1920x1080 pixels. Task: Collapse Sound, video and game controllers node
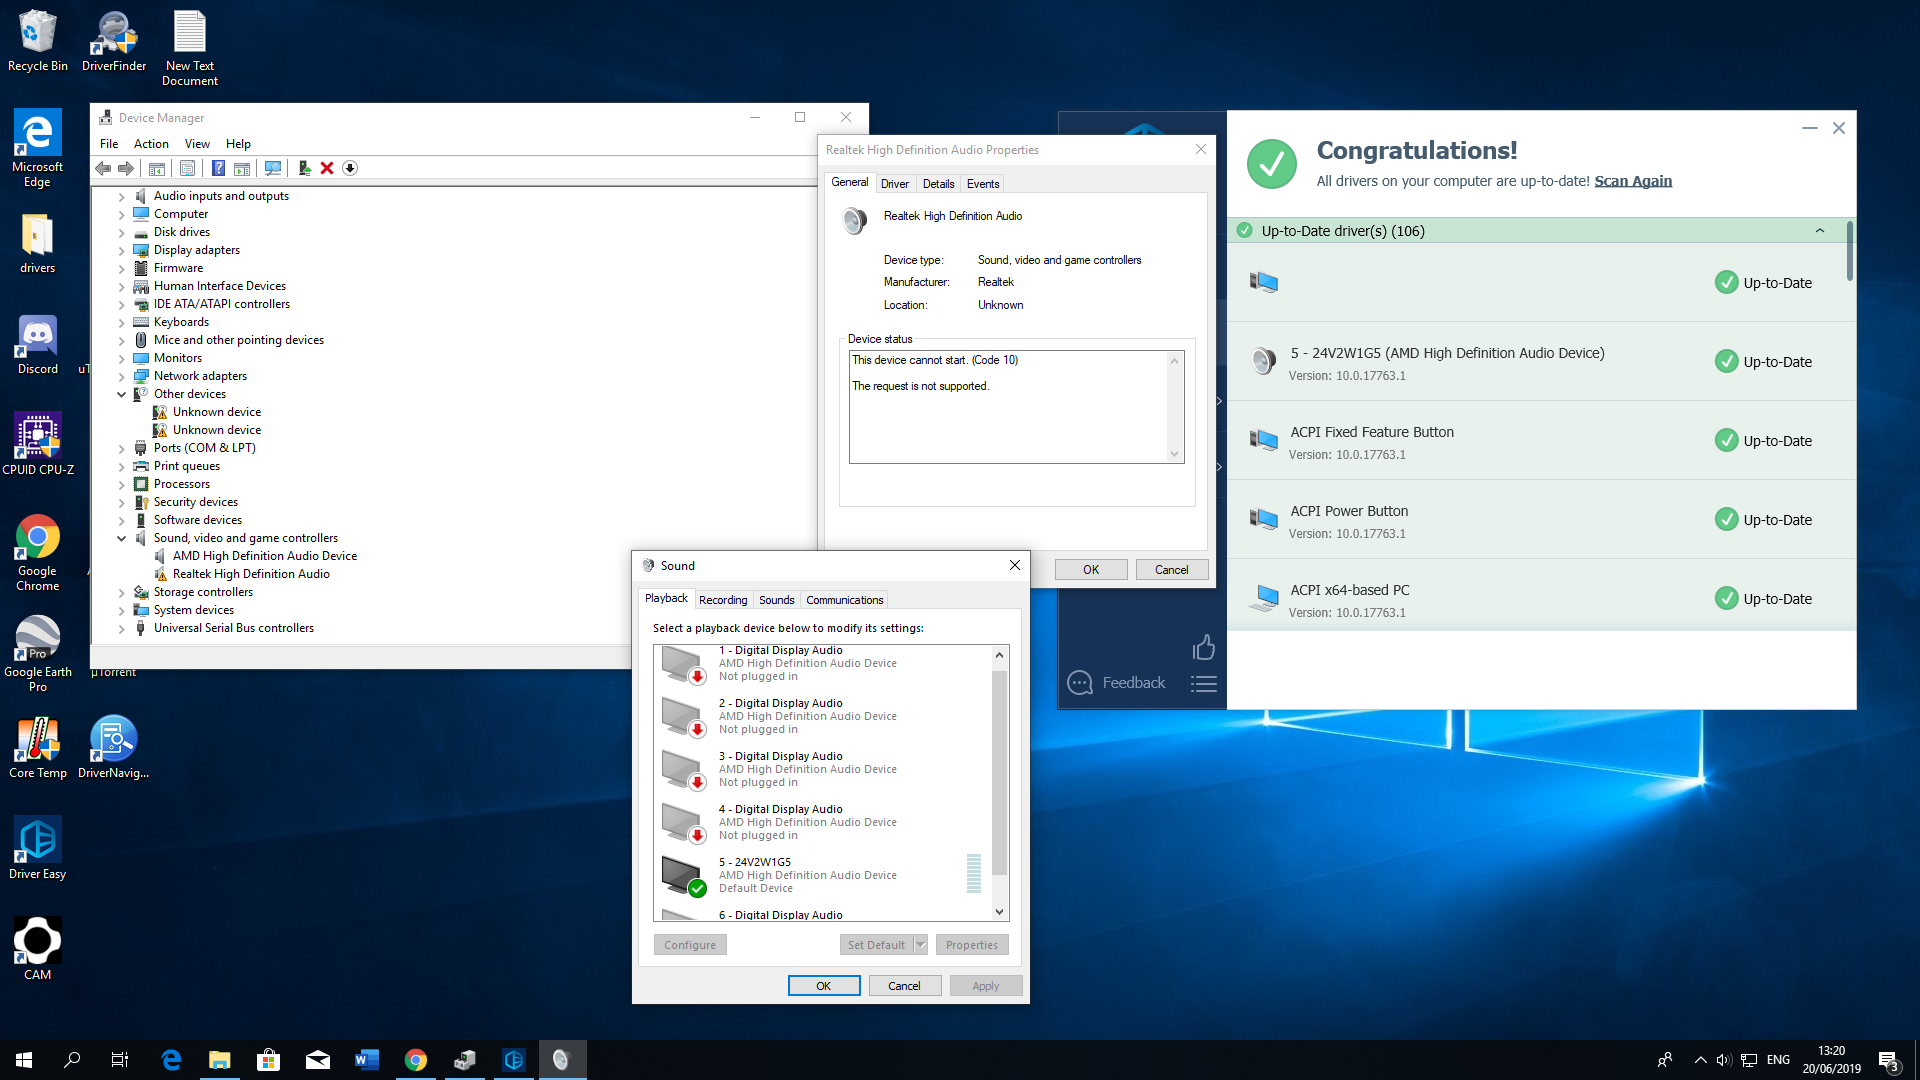122,539
